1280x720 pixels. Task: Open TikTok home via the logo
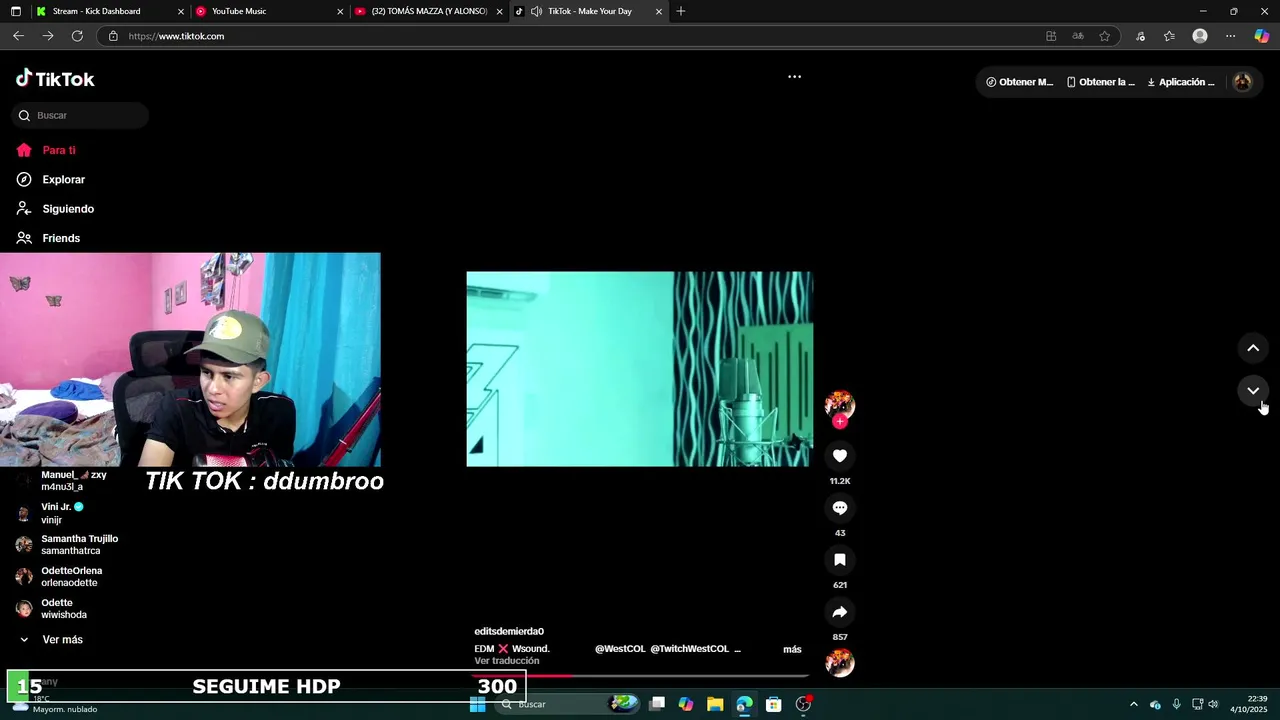click(55, 79)
